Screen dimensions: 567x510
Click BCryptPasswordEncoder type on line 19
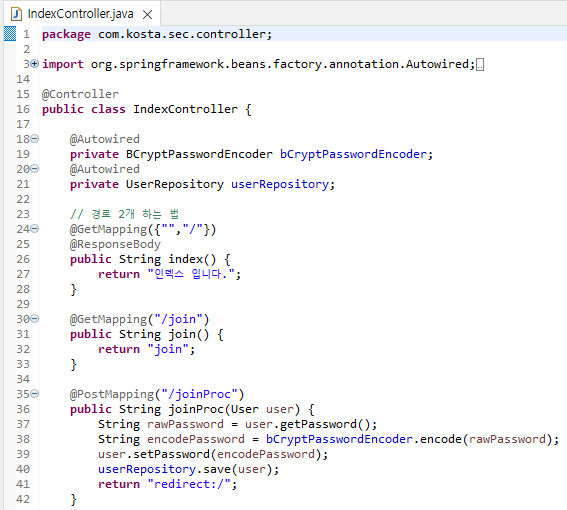click(199, 154)
